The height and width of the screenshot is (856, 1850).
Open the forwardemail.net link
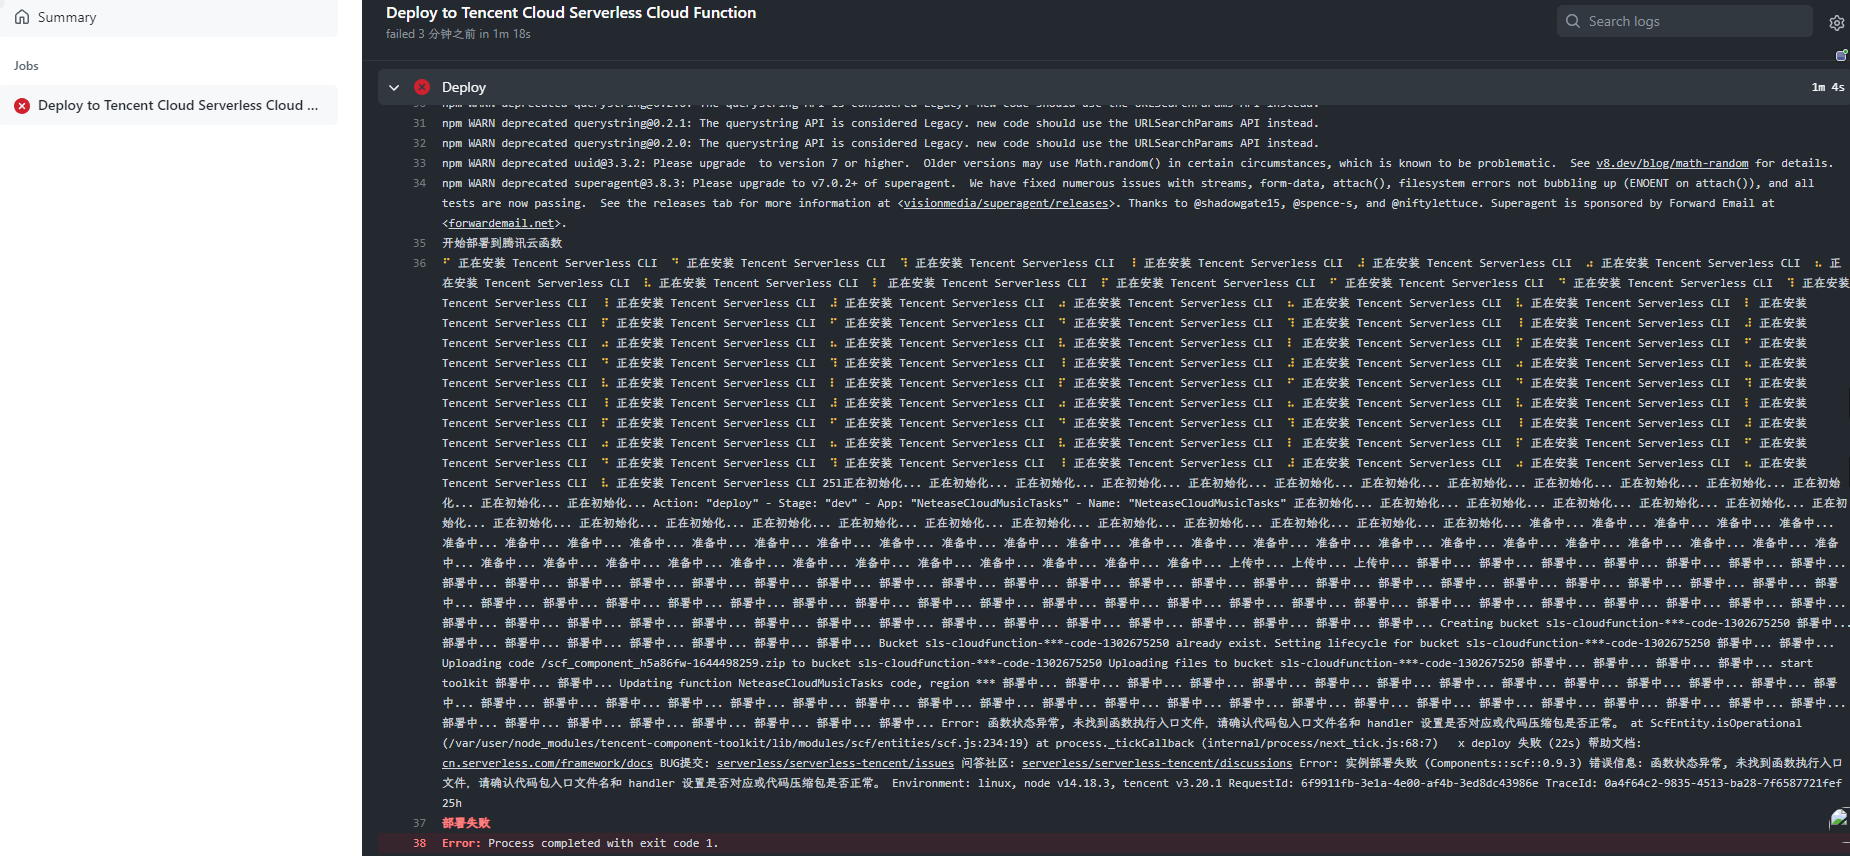(501, 223)
